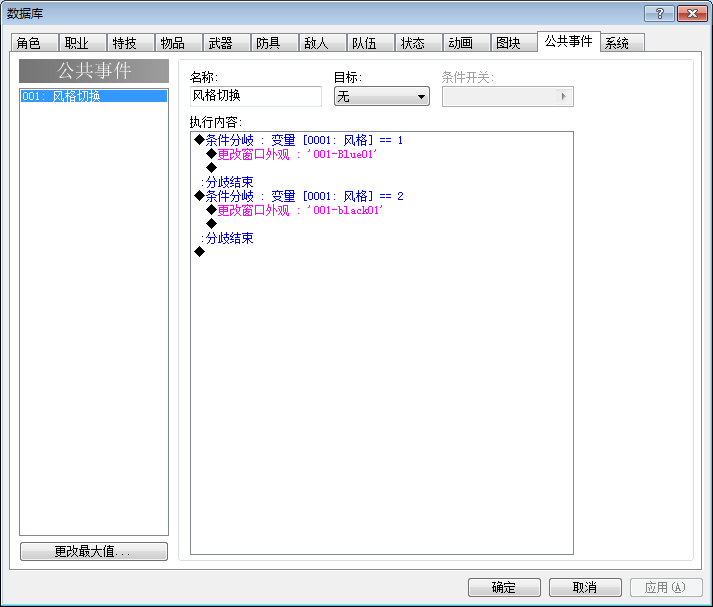The width and height of the screenshot is (713, 607).
Task: Open the 职业 tab
Action: pos(83,43)
